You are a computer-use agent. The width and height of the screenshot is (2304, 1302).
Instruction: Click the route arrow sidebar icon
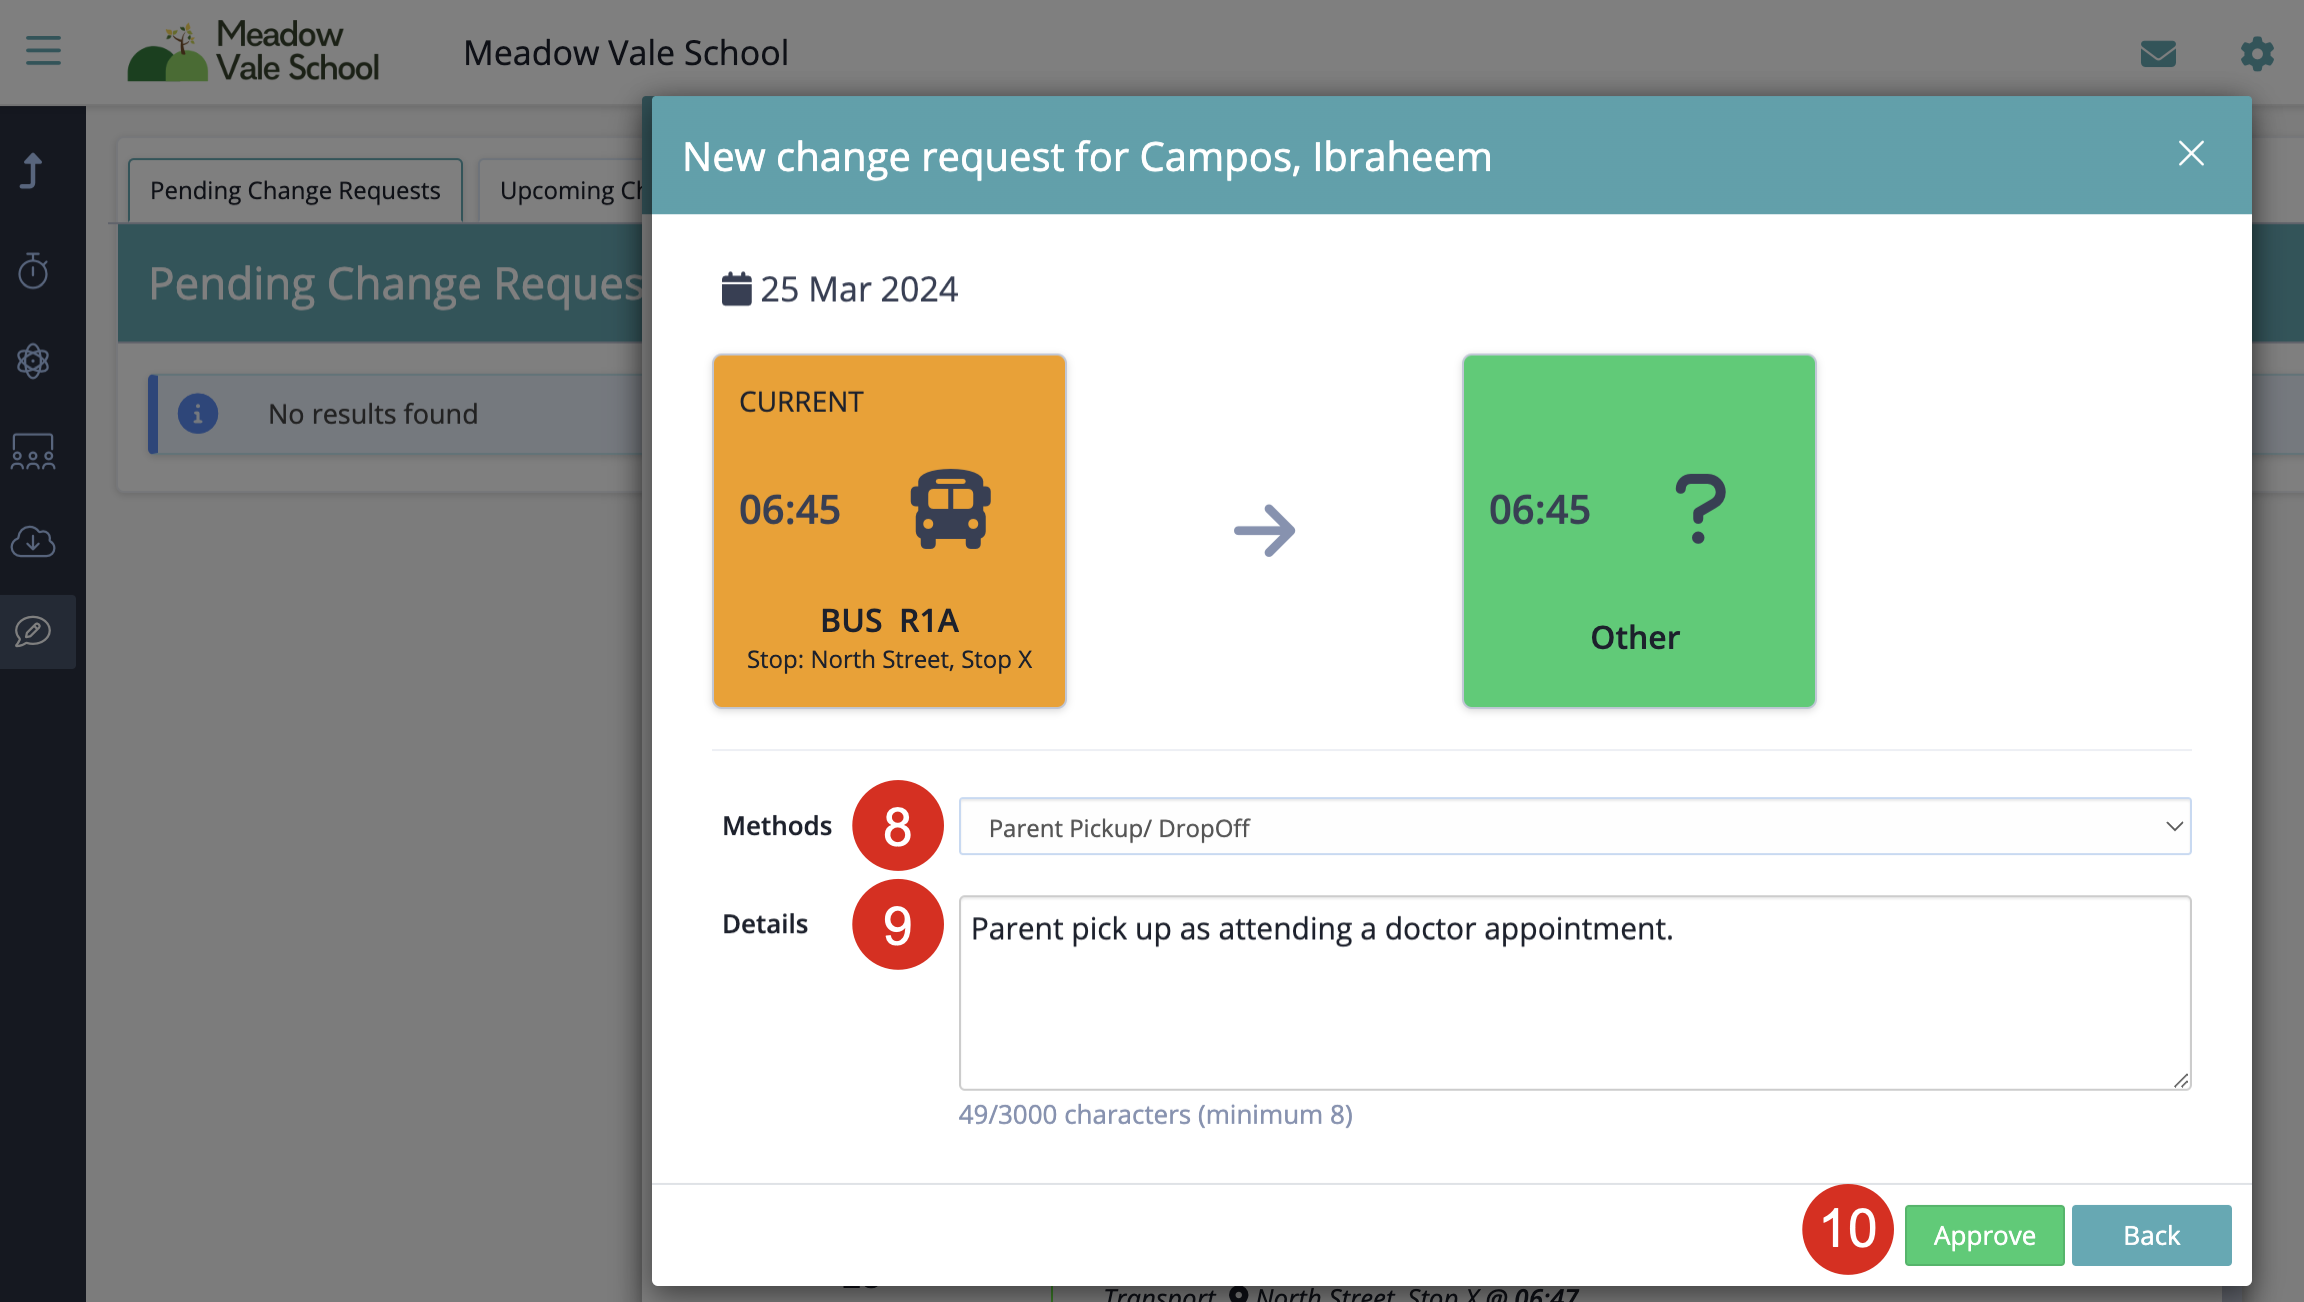[33, 171]
